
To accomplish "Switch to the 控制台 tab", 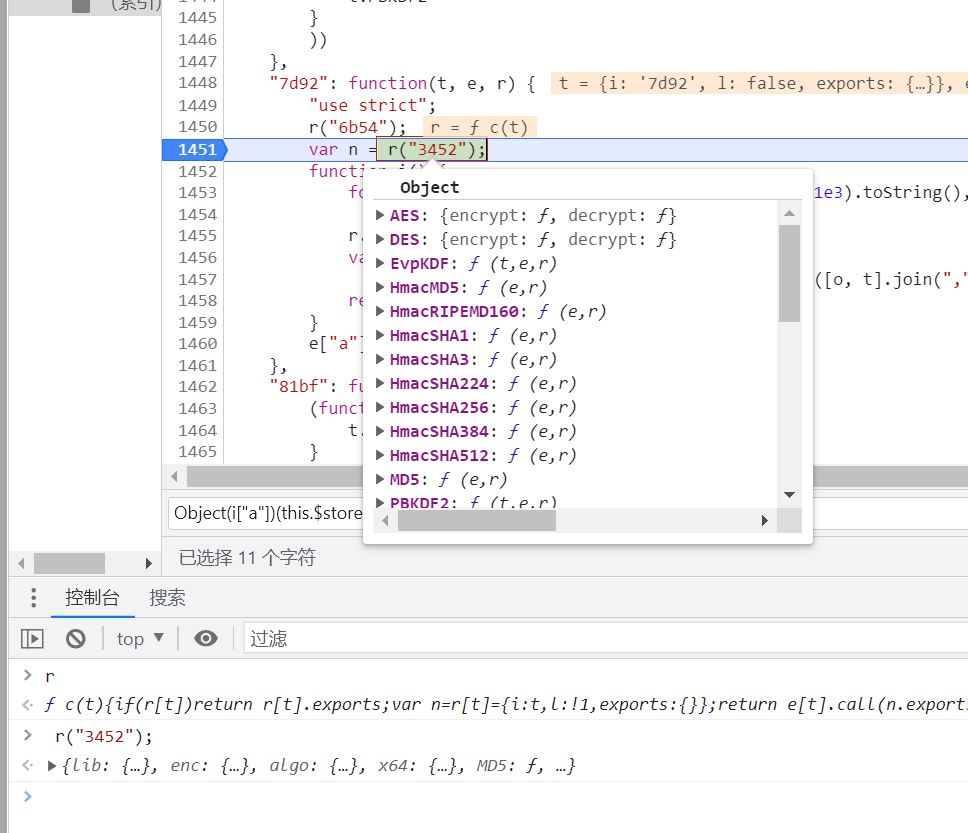I will pyautogui.click(x=92, y=598).
